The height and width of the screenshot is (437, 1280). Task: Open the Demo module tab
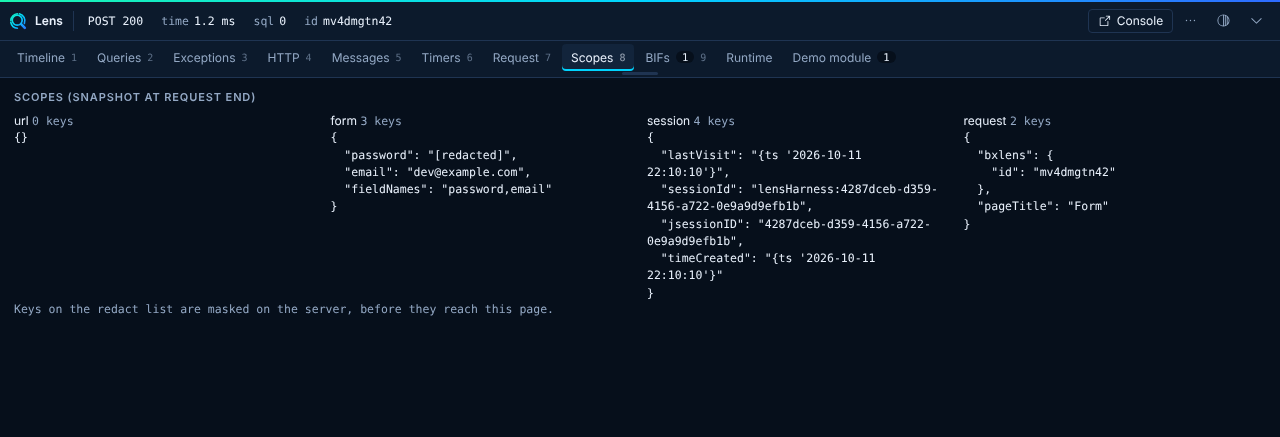point(842,58)
